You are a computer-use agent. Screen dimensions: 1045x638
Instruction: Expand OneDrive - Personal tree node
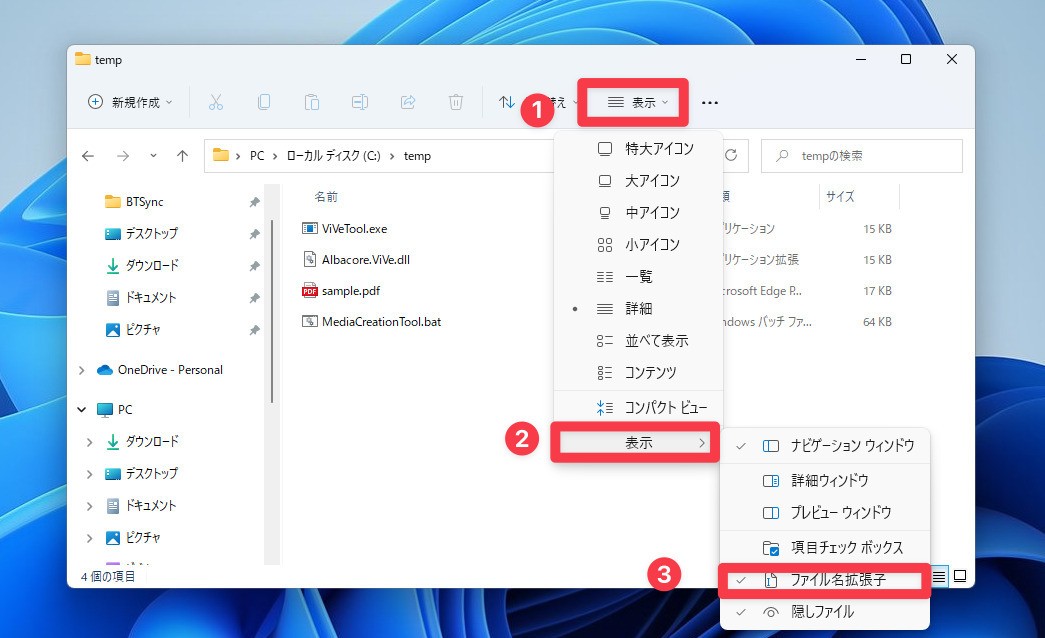(81, 370)
